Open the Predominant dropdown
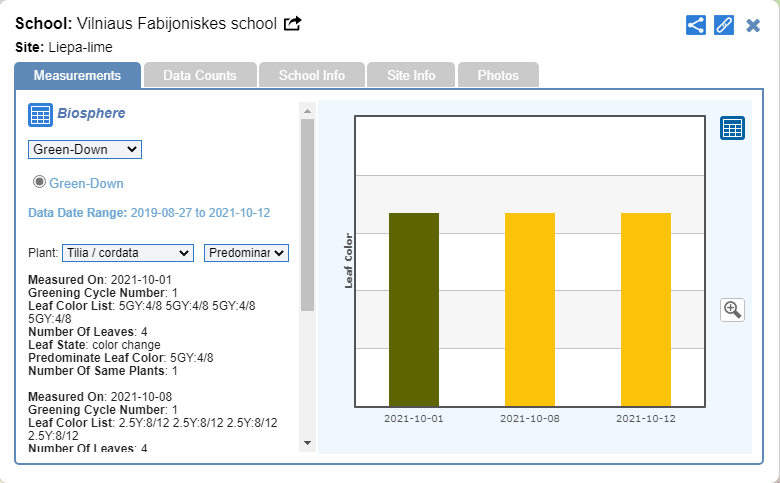 [x=246, y=253]
